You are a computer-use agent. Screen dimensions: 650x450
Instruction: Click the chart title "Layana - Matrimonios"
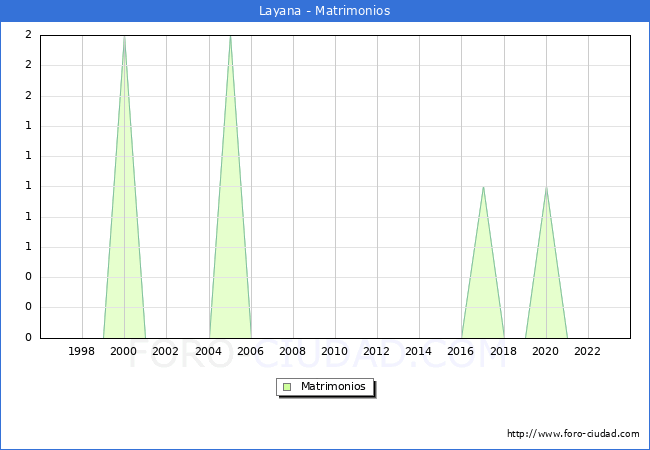325,10
